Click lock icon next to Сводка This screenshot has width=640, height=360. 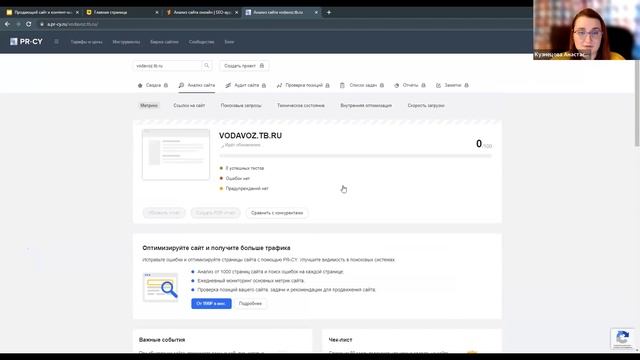(166, 85)
